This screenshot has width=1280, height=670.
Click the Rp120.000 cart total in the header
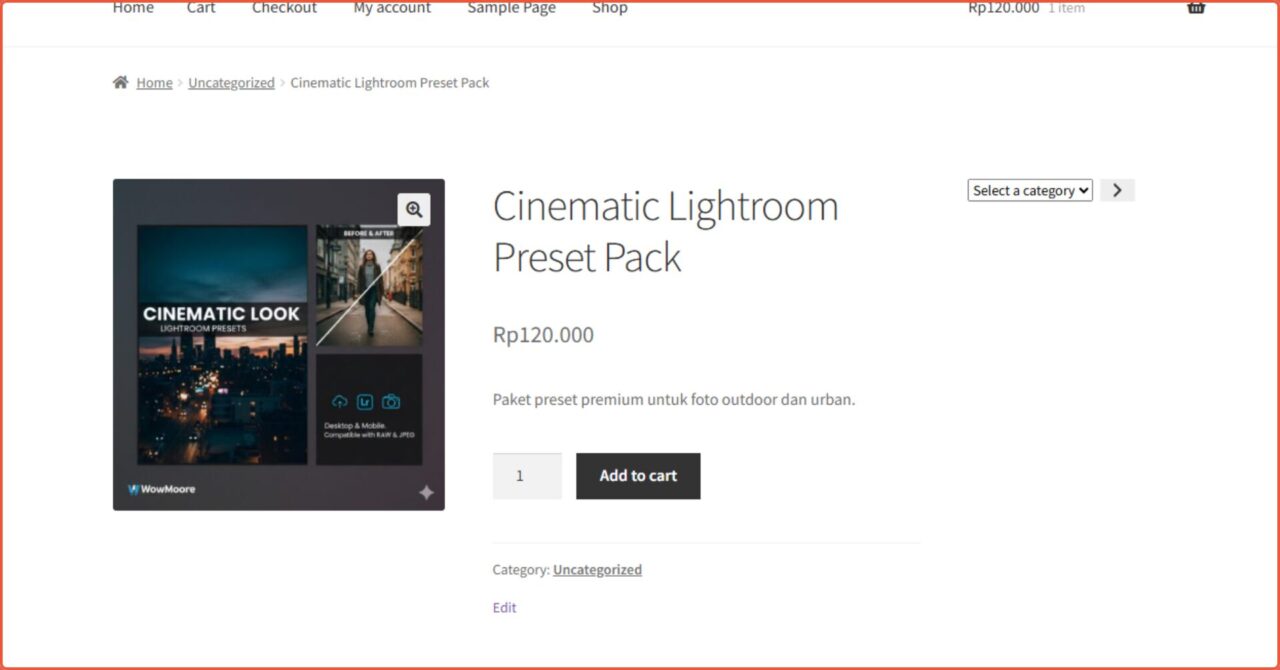tap(1002, 8)
